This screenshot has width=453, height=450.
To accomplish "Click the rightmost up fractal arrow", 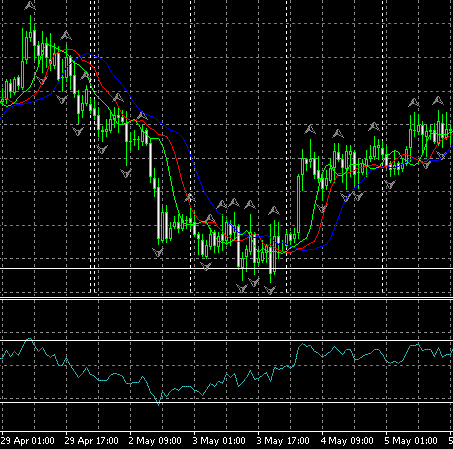I will tap(438, 101).
